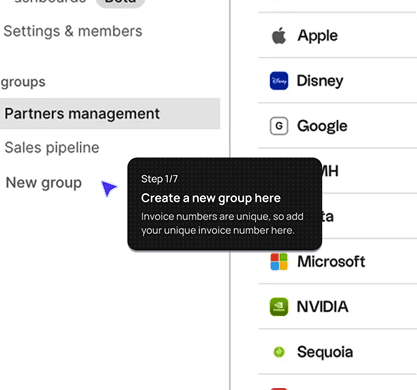Viewport: 417px width, 390px height.
Task: Open the Apple company row
Action: [x=337, y=35]
